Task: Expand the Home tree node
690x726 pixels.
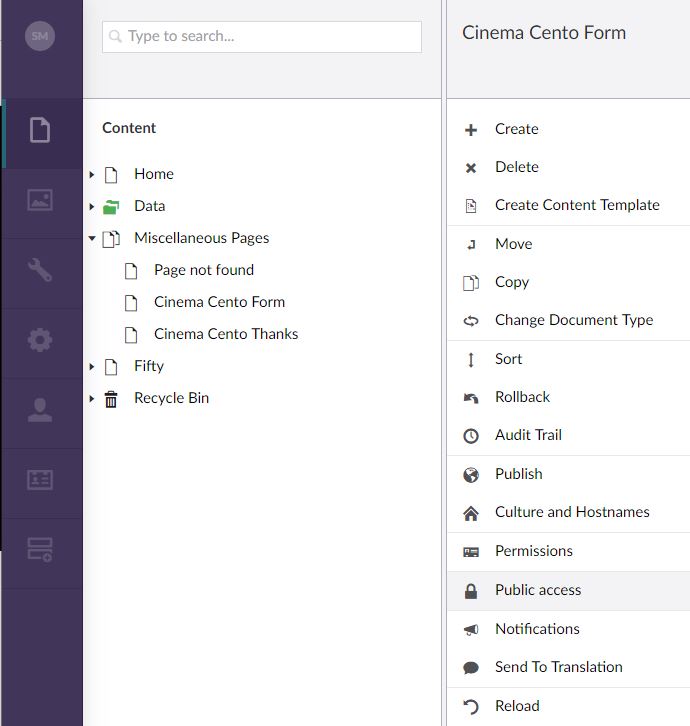Action: click(x=92, y=175)
